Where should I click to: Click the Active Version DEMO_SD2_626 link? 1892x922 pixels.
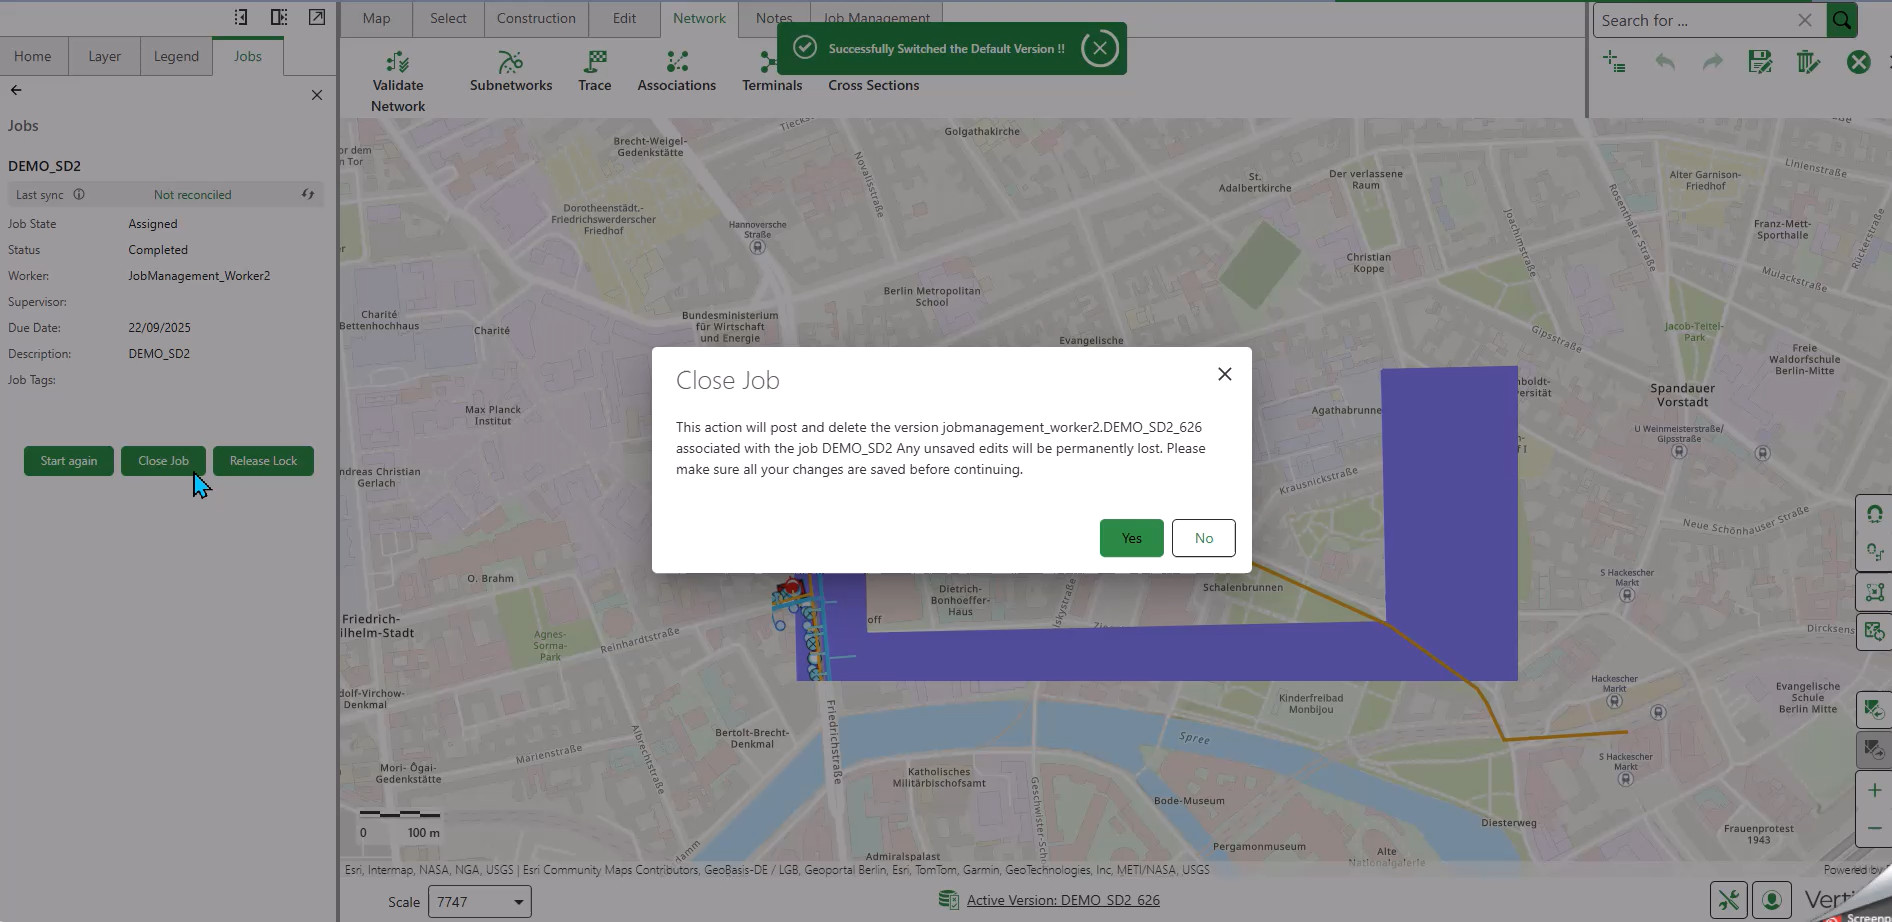pyautogui.click(x=1062, y=900)
